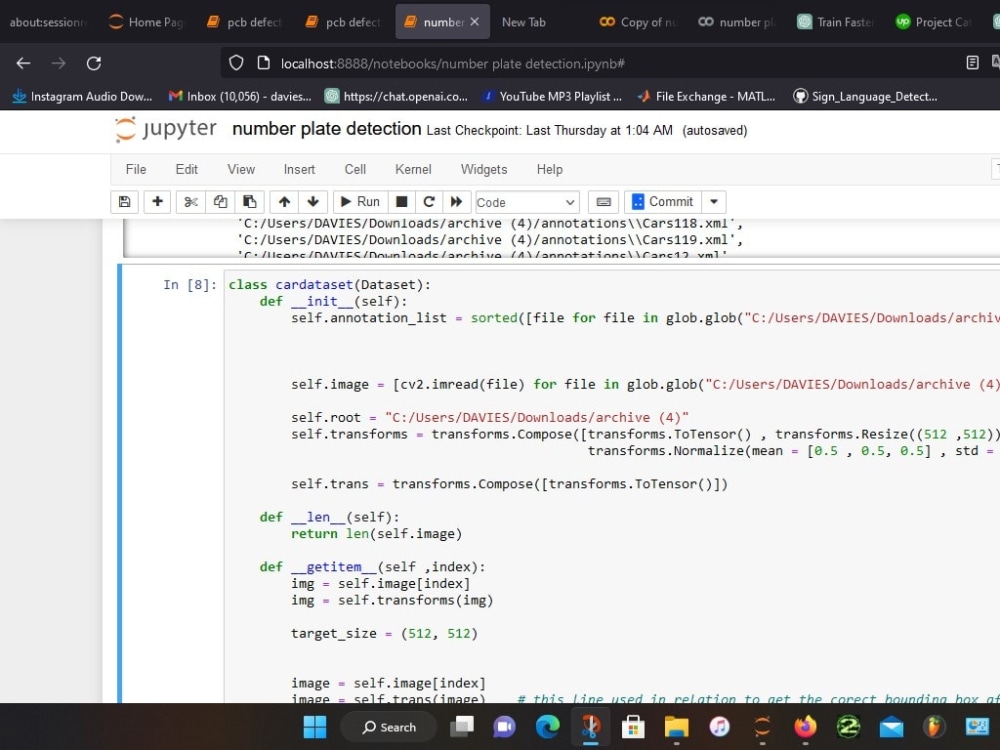Launch Firefox from the taskbar
Image resolution: width=1000 pixels, height=750 pixels.
805,727
